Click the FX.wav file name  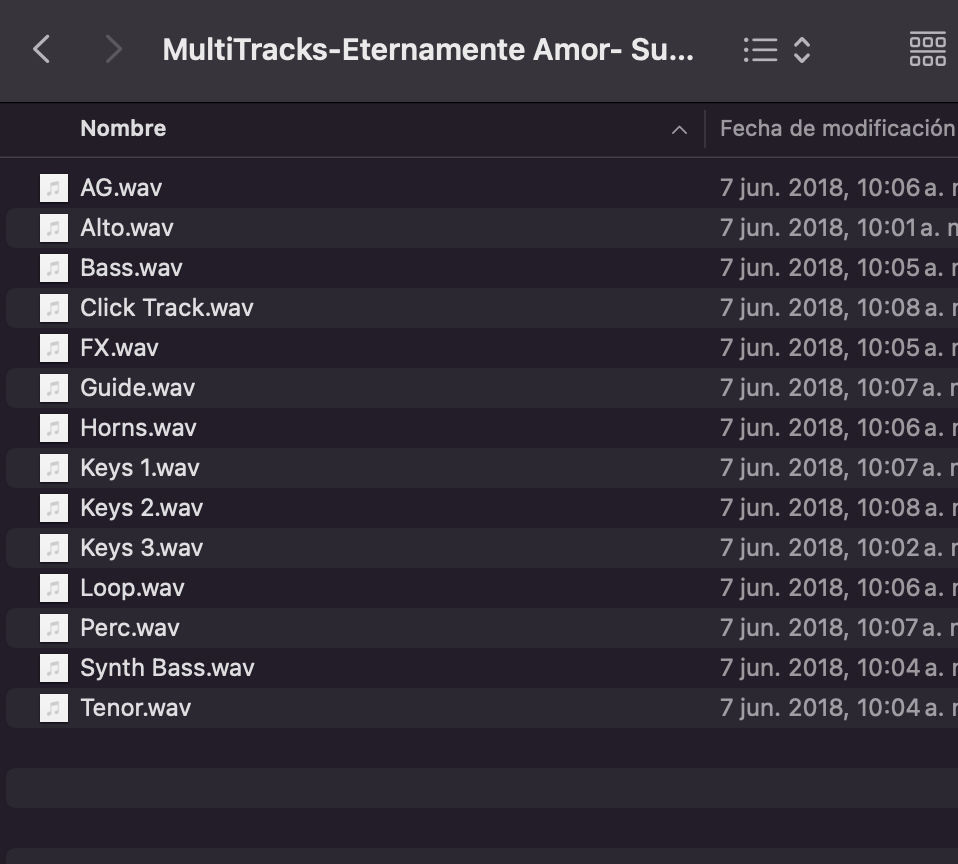tap(119, 348)
